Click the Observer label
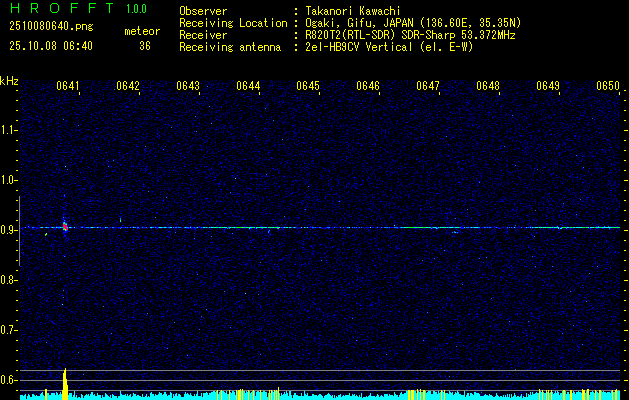The height and width of the screenshot is (400, 629). [203, 11]
